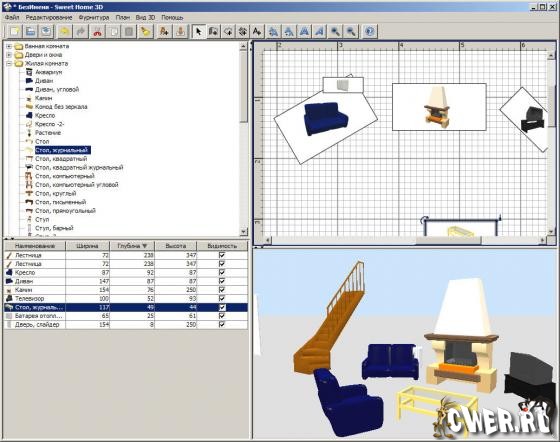Select the blue sofa in the plan
This screenshot has height=442, width=560.
tap(325, 118)
